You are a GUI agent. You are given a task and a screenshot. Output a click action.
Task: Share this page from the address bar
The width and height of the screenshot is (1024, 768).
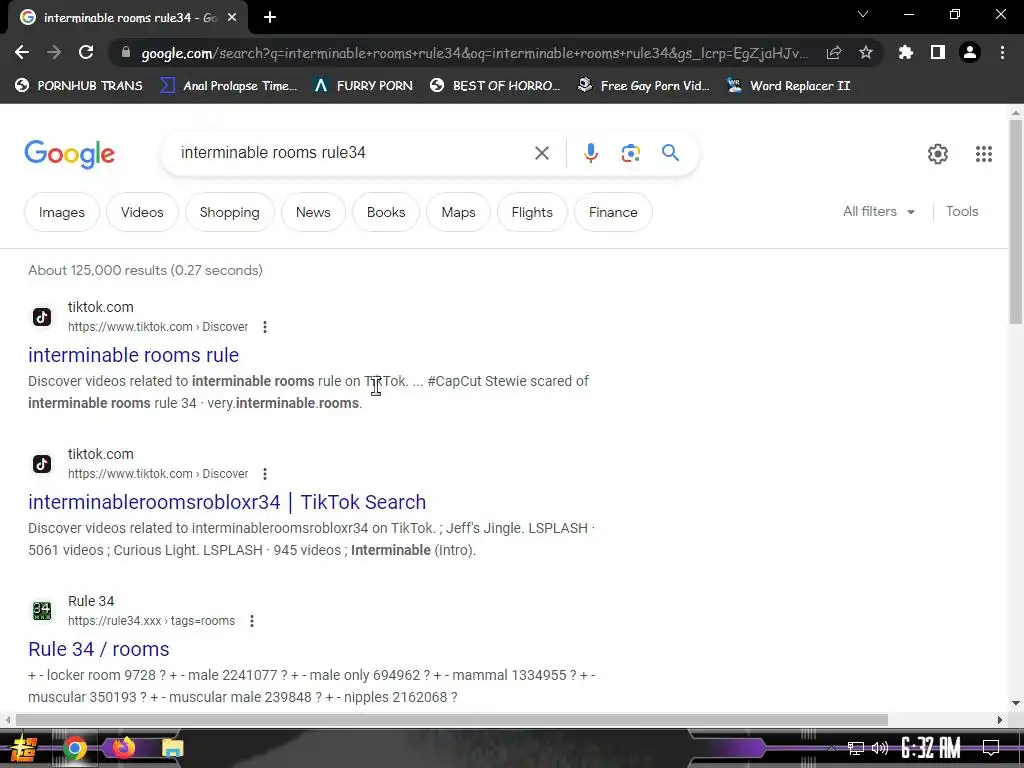834,52
